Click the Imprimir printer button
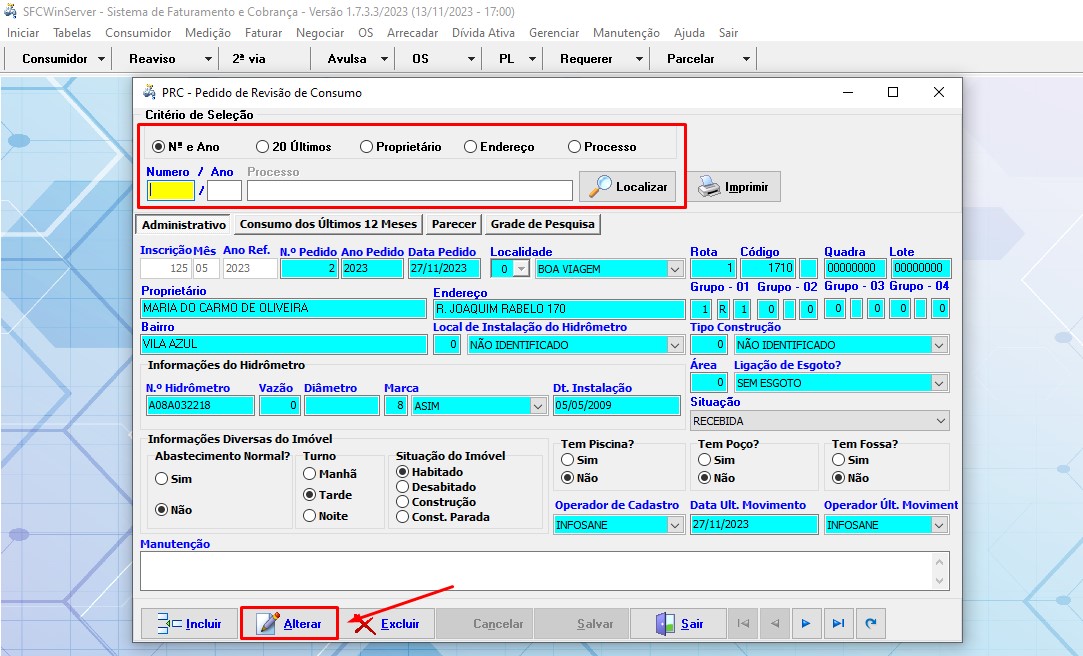 733,187
